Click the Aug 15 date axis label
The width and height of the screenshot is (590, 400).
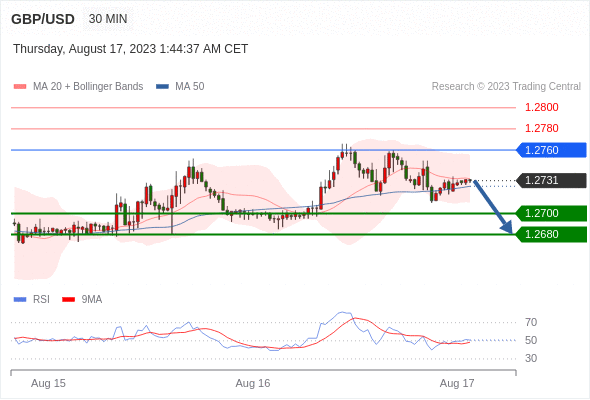coord(48,383)
